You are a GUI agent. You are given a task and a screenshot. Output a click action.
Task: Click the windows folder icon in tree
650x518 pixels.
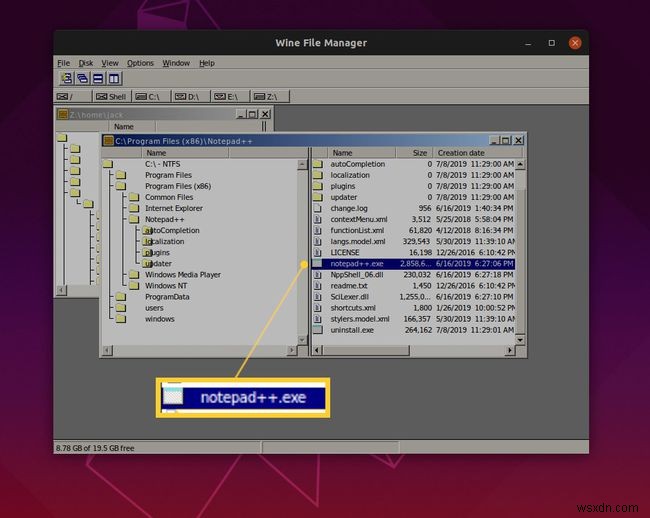121,319
